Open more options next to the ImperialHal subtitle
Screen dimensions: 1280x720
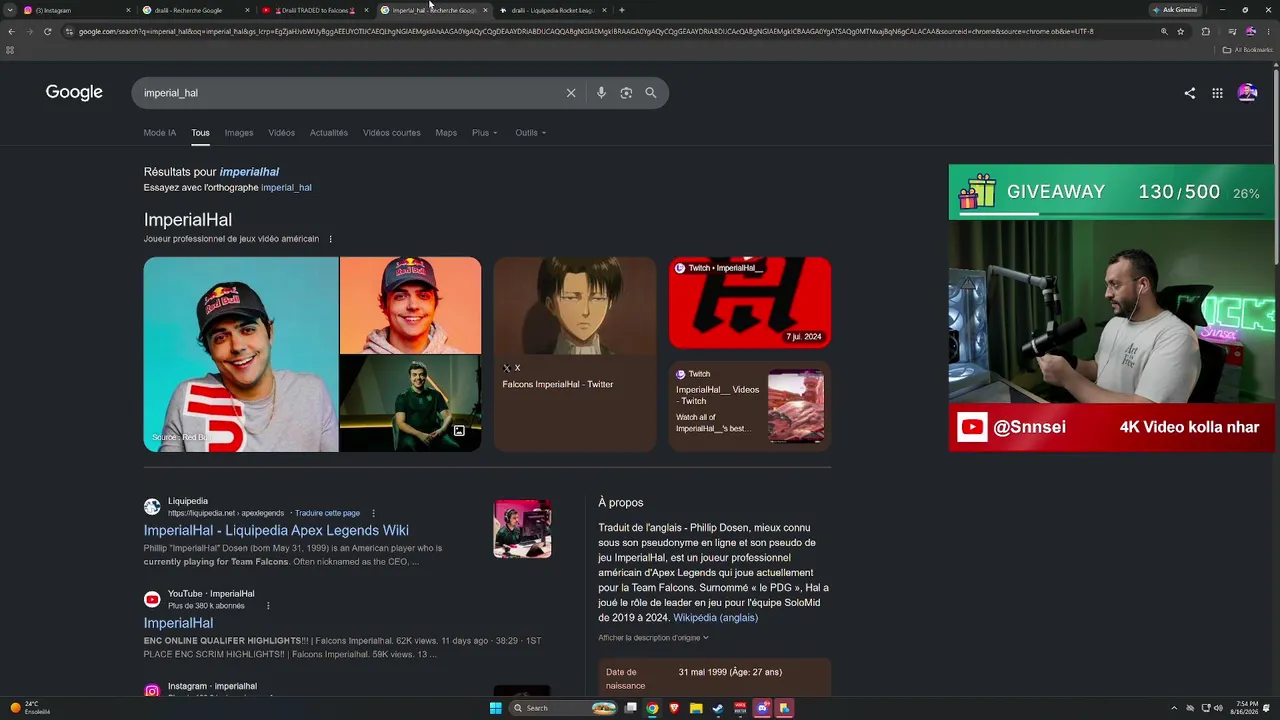coord(330,239)
